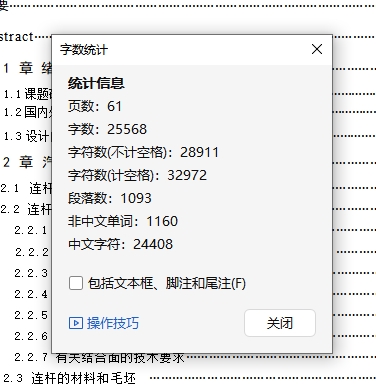
Task: Select the 非中文单词: 1160 line
Action: (x=123, y=221)
